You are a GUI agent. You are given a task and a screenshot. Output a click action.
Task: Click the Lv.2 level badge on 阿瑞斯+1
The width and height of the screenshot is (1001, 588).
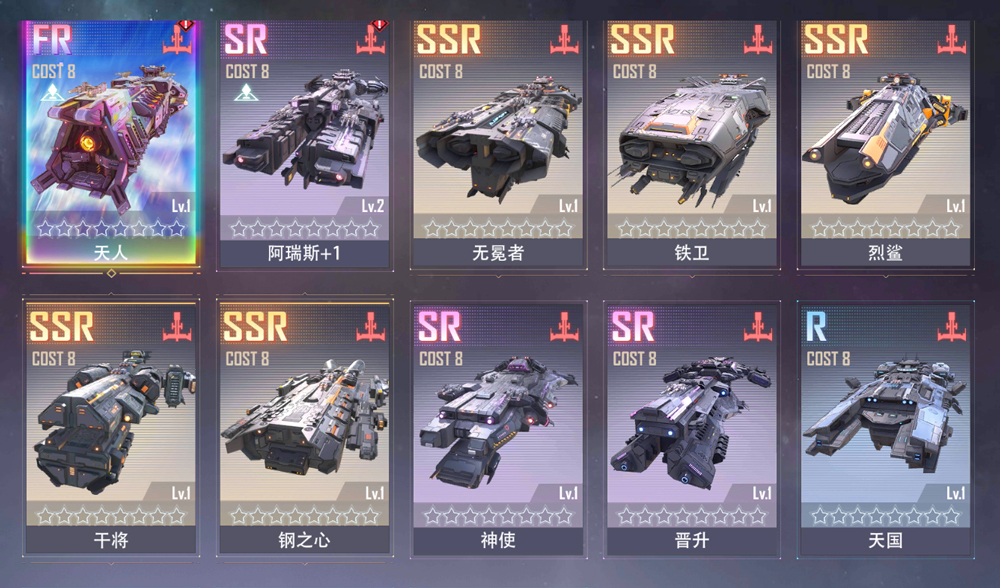point(373,206)
